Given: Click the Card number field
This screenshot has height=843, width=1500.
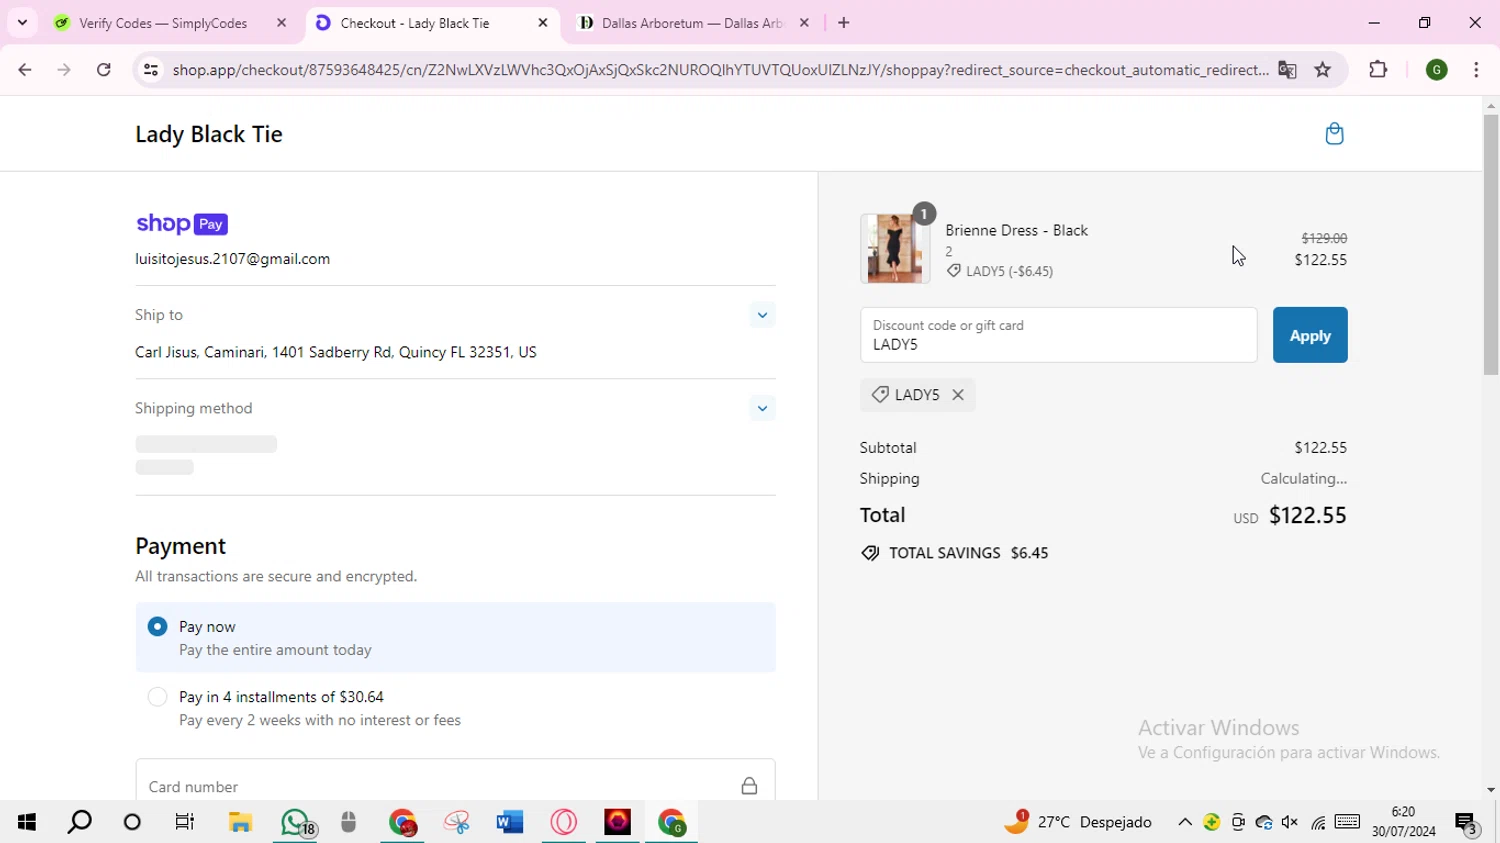Looking at the screenshot, I should pos(455,786).
